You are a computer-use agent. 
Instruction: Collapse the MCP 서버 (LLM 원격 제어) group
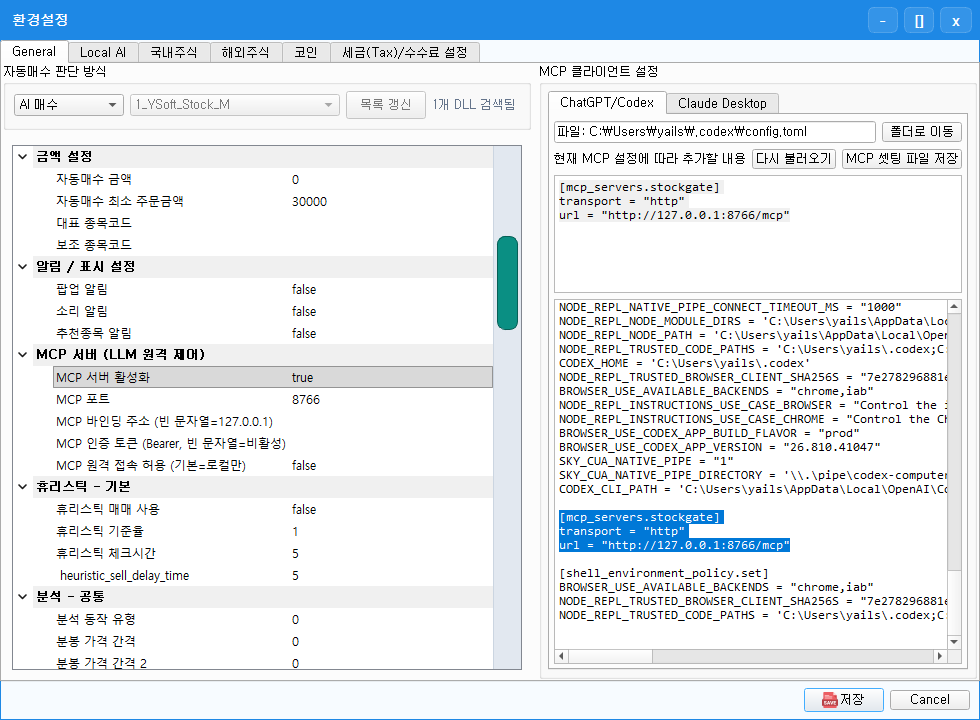pos(22,354)
